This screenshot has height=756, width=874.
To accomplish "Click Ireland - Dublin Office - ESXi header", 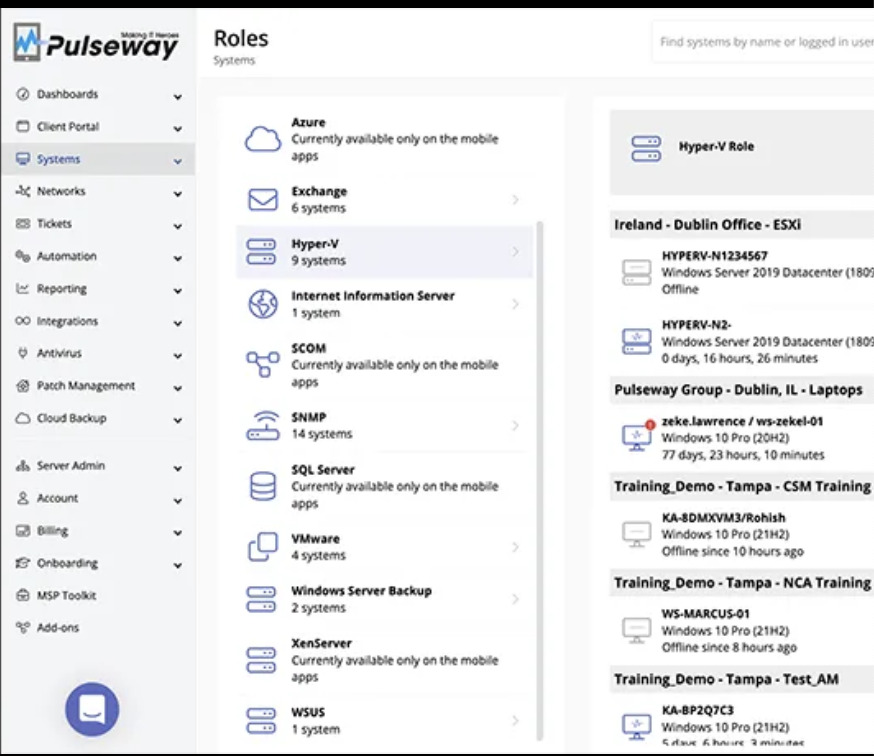I will pyautogui.click(x=742, y=225).
